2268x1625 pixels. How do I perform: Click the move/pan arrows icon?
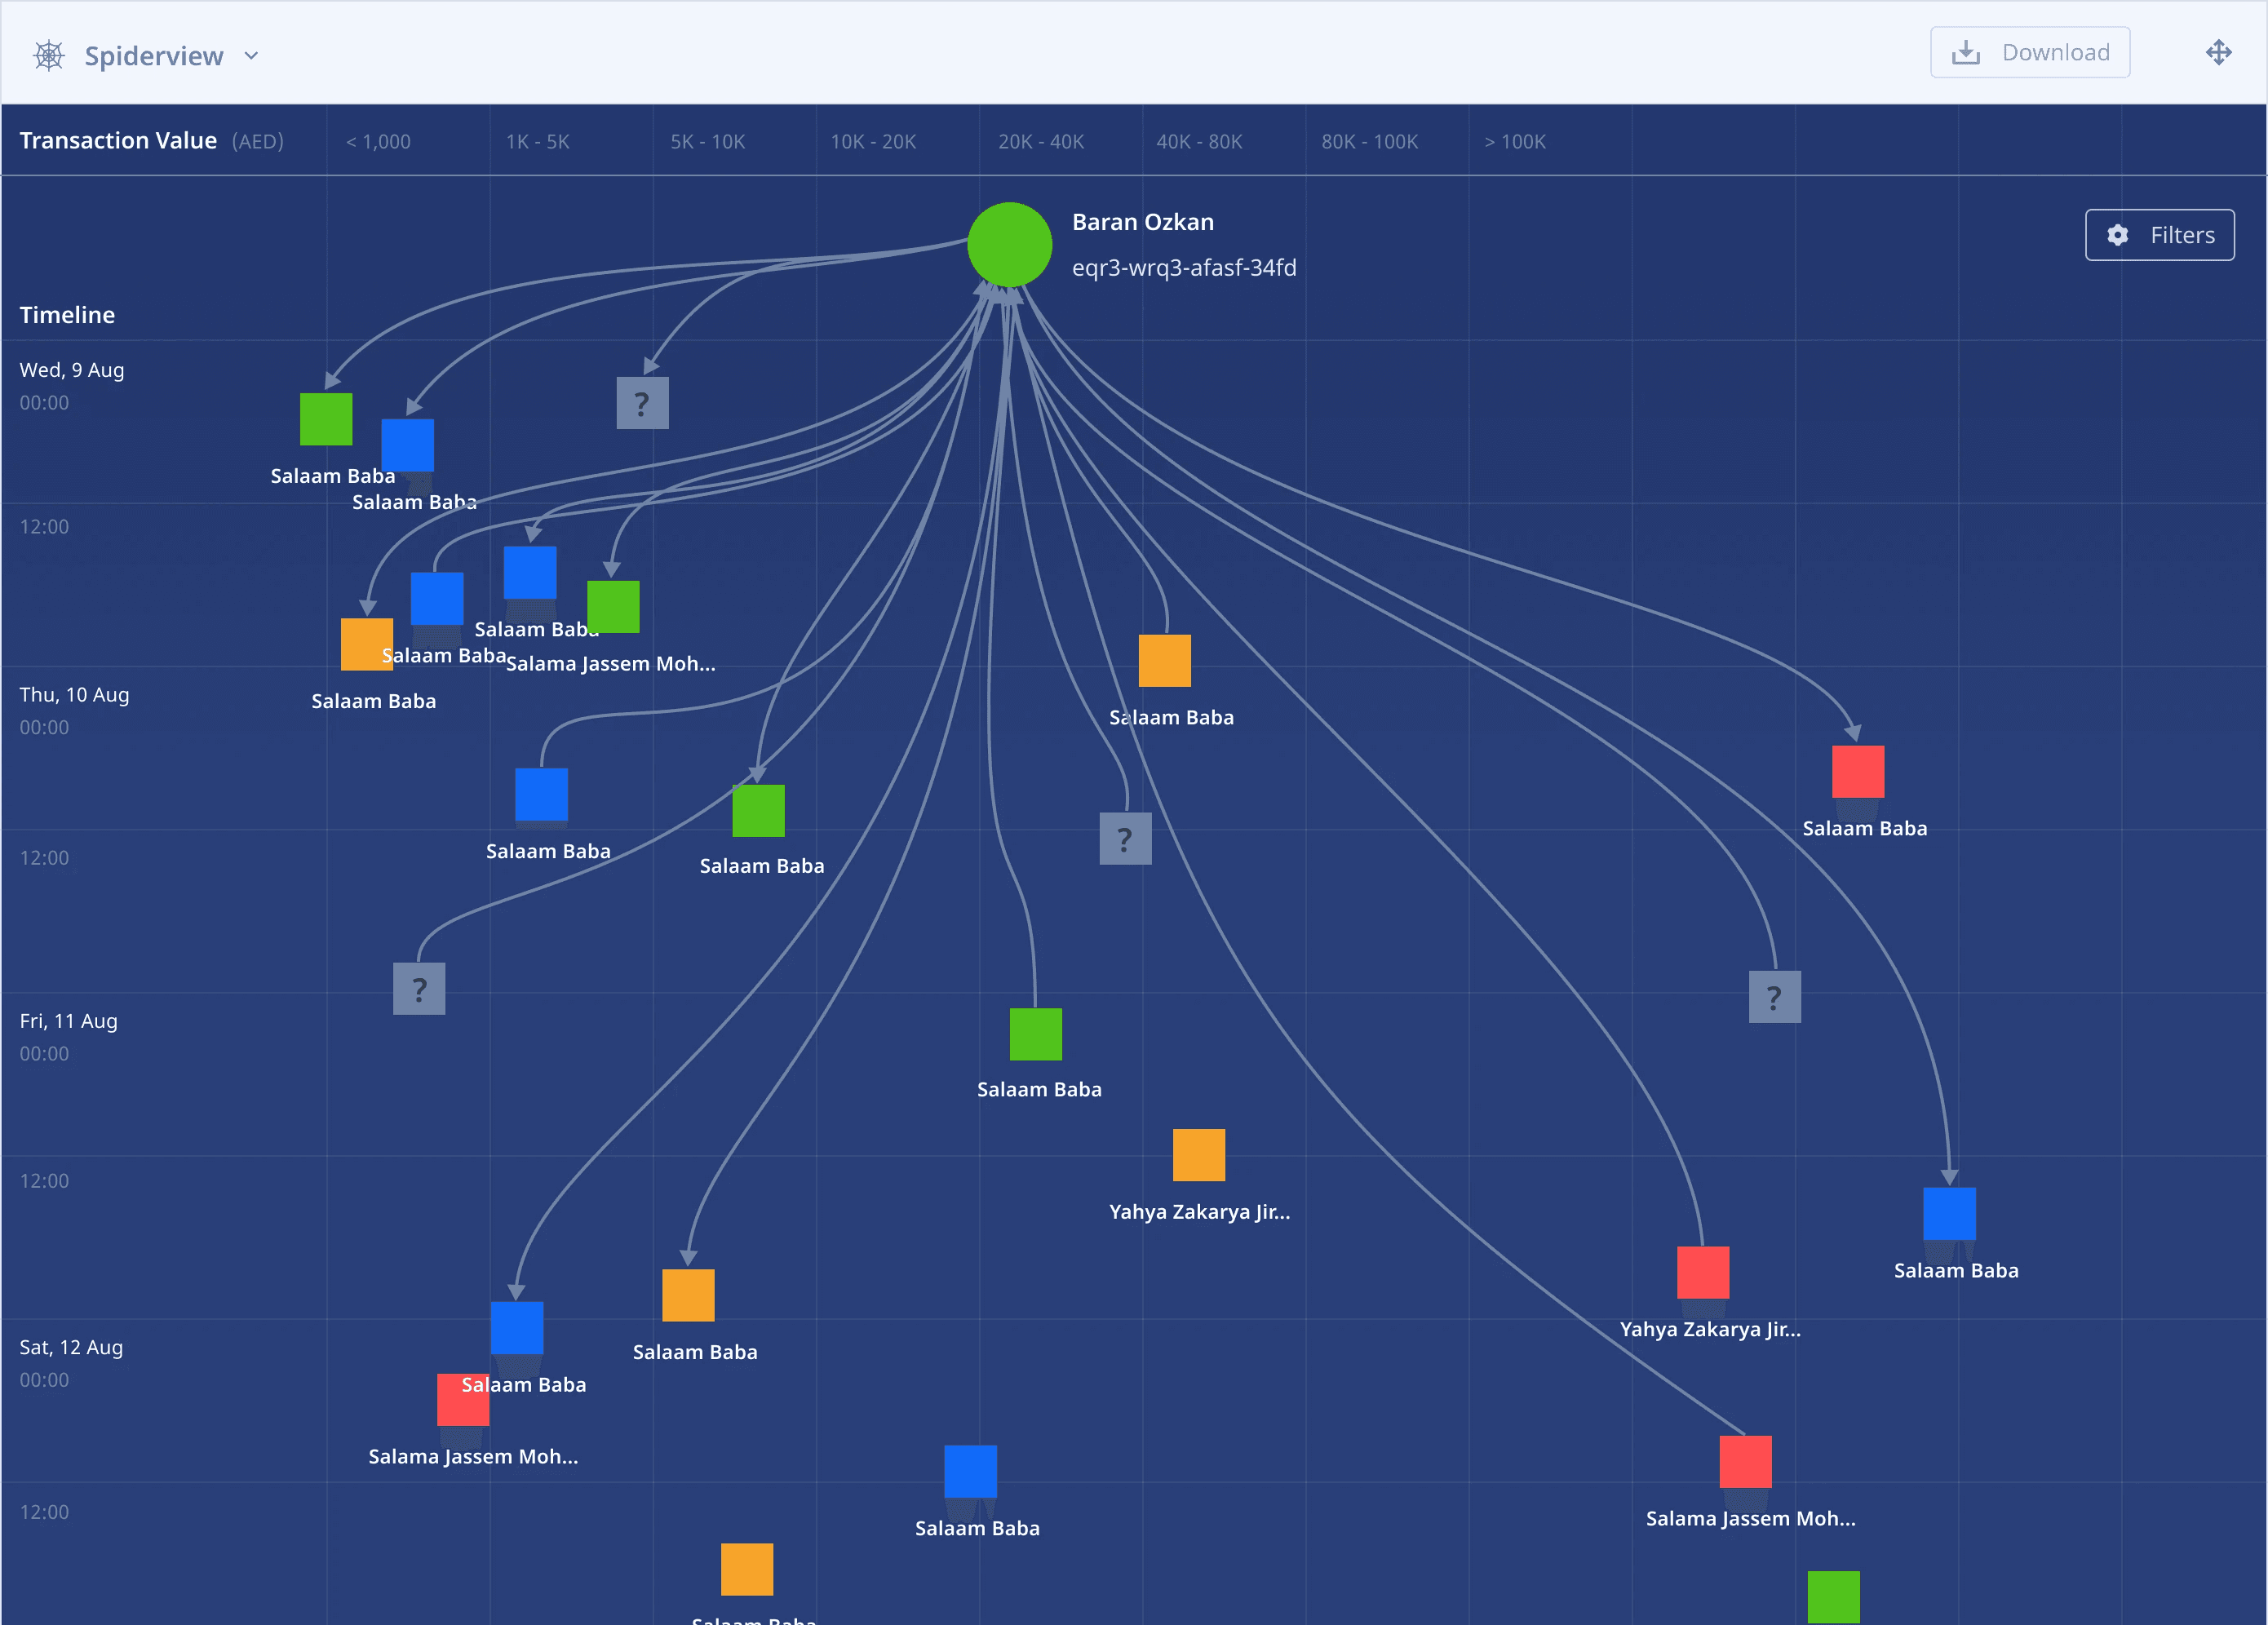(x=2218, y=53)
